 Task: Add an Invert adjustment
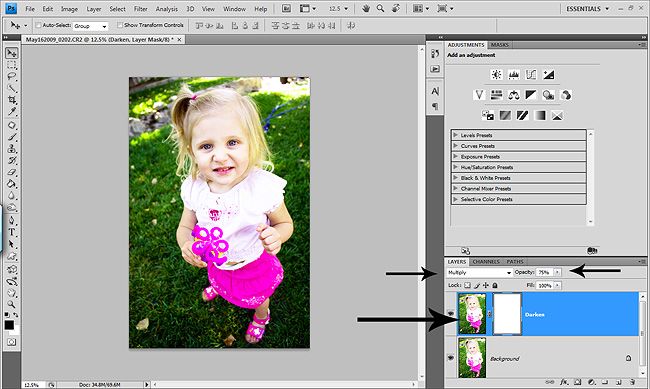point(488,115)
